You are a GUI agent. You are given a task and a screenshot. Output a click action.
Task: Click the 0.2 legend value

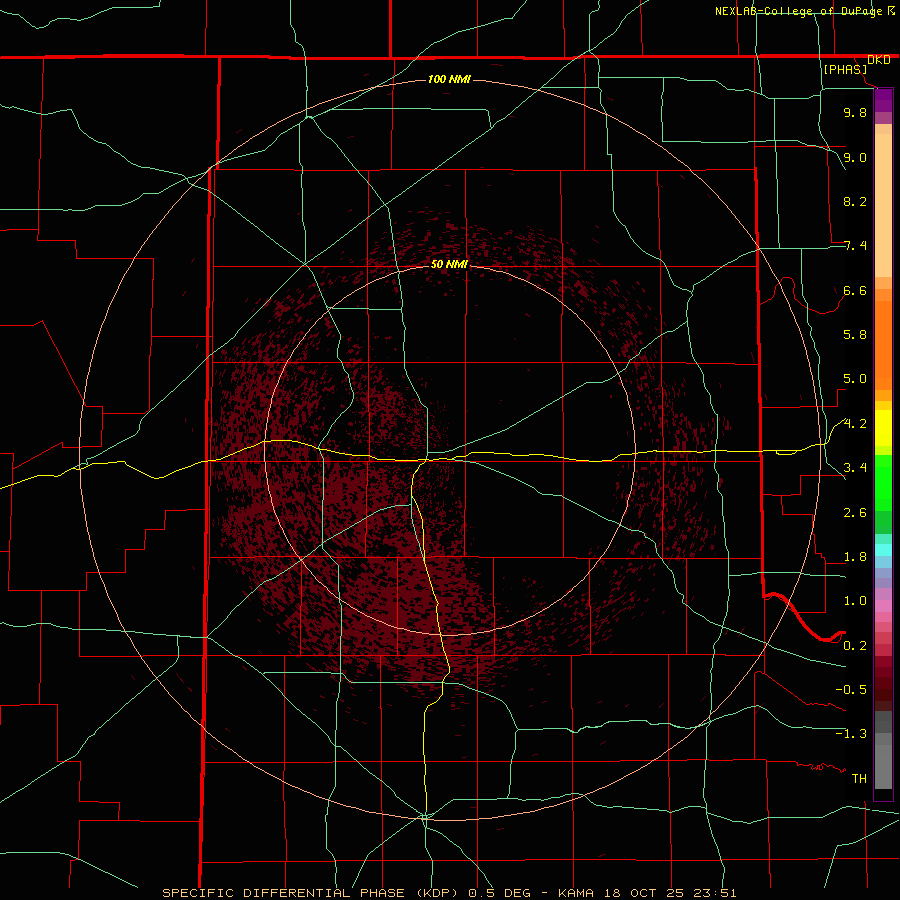pyautogui.click(x=855, y=646)
